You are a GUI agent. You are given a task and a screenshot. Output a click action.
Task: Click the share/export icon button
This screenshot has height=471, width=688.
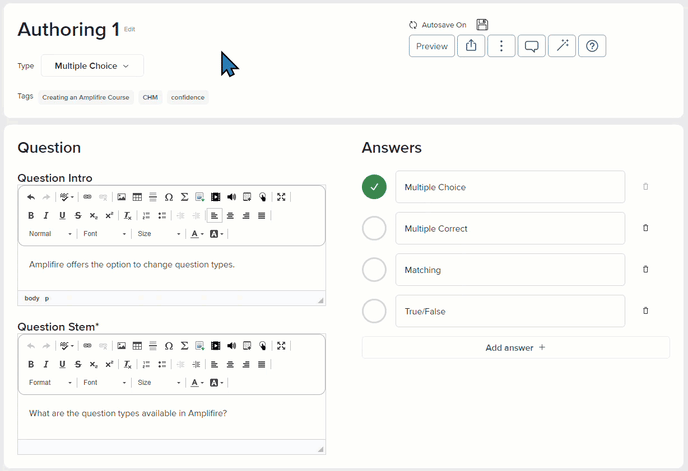click(x=471, y=46)
